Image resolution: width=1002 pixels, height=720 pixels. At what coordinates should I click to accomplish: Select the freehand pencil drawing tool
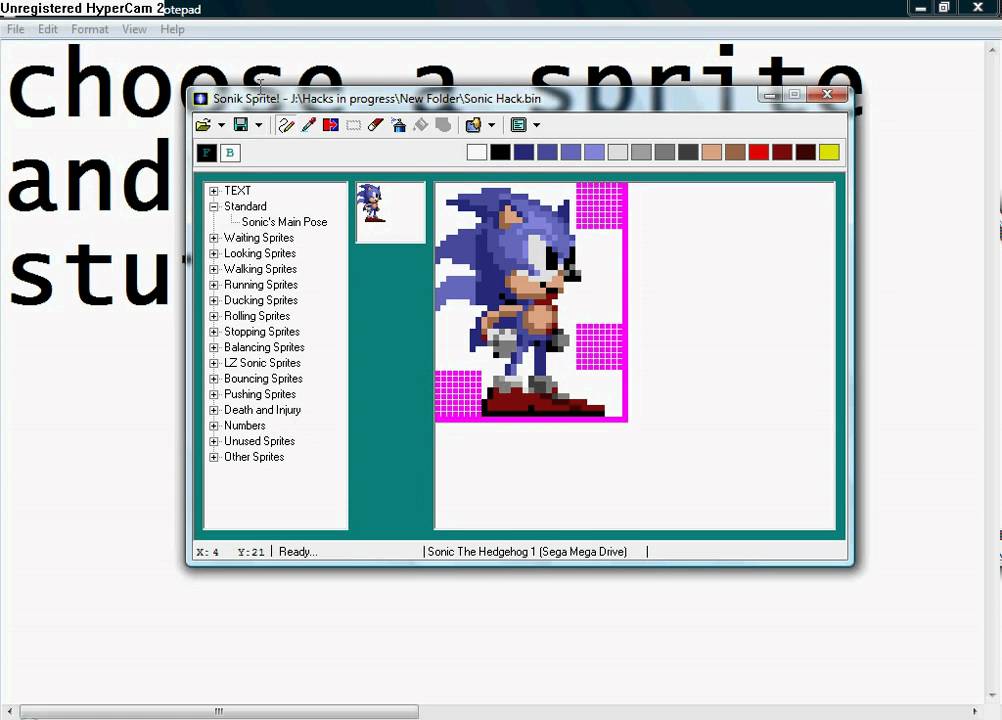tap(286, 125)
